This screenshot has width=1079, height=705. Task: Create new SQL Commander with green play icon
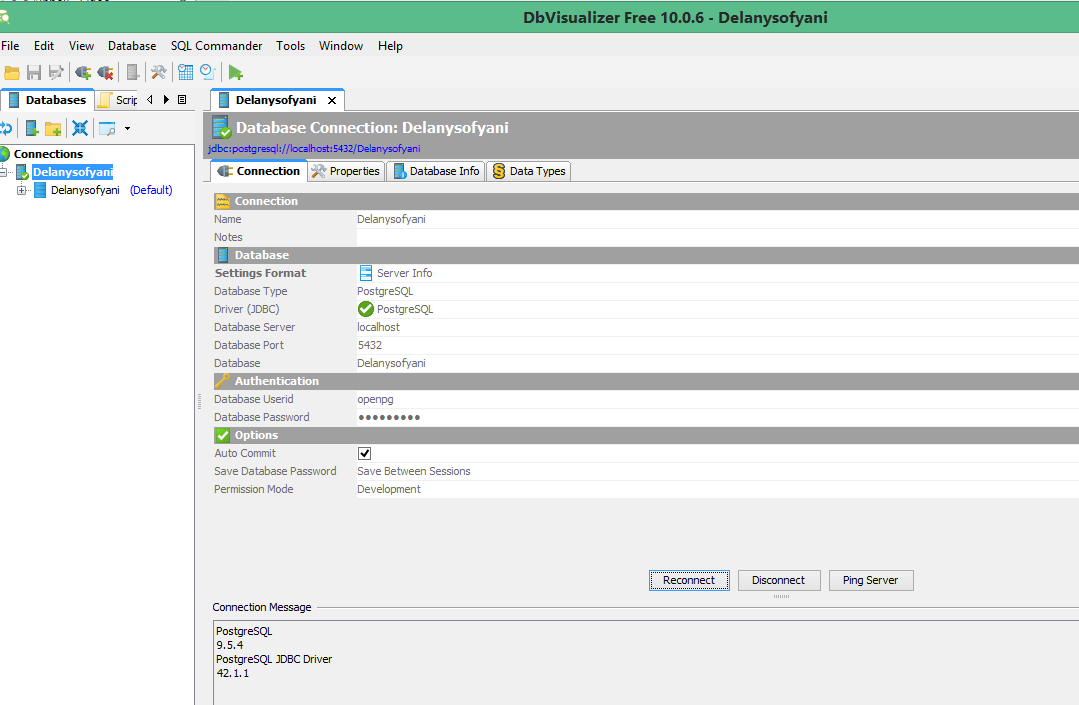tap(235, 72)
